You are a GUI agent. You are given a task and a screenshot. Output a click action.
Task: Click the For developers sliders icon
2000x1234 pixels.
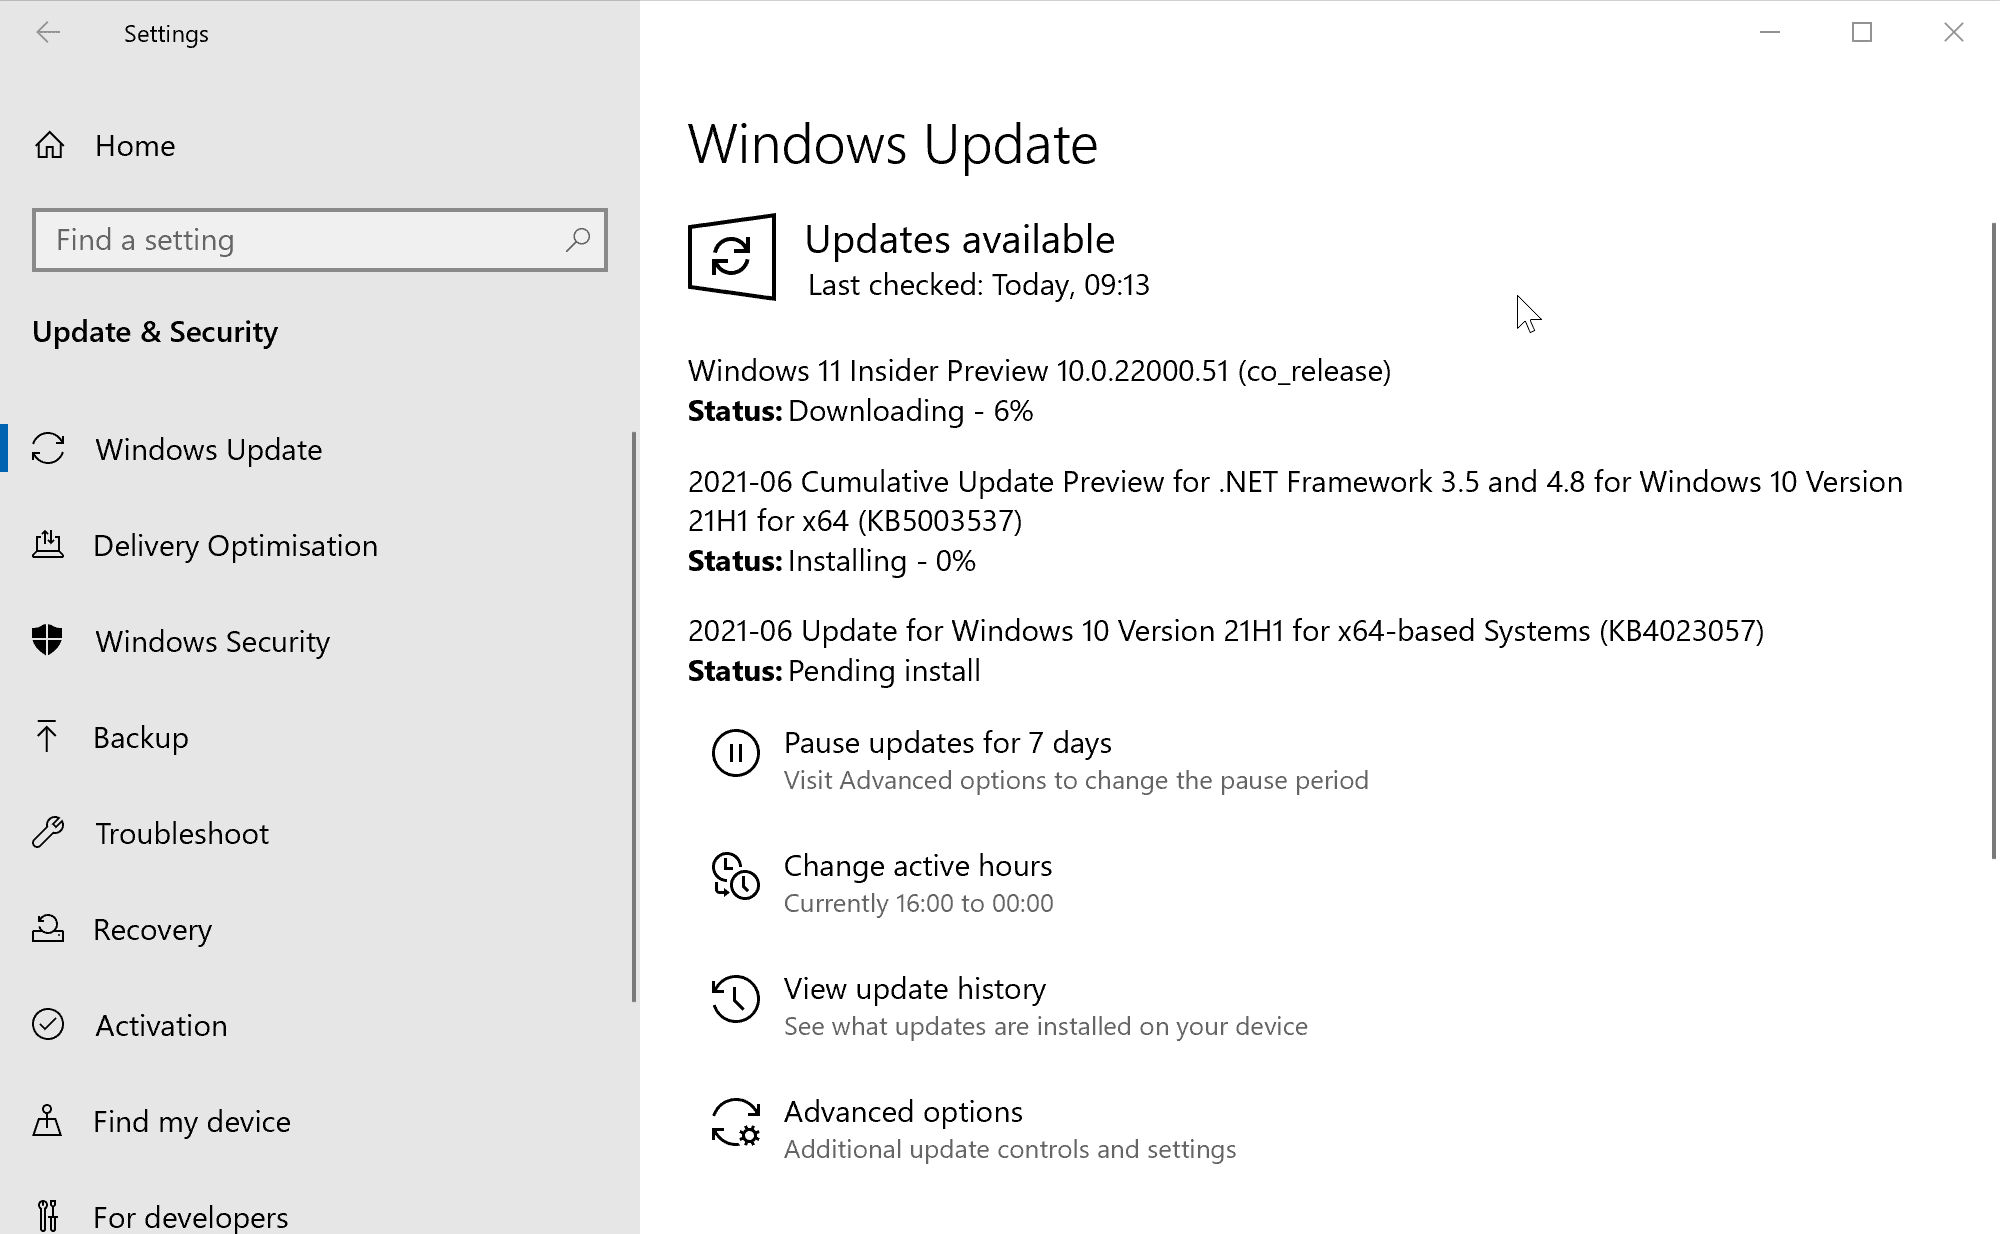47,1216
